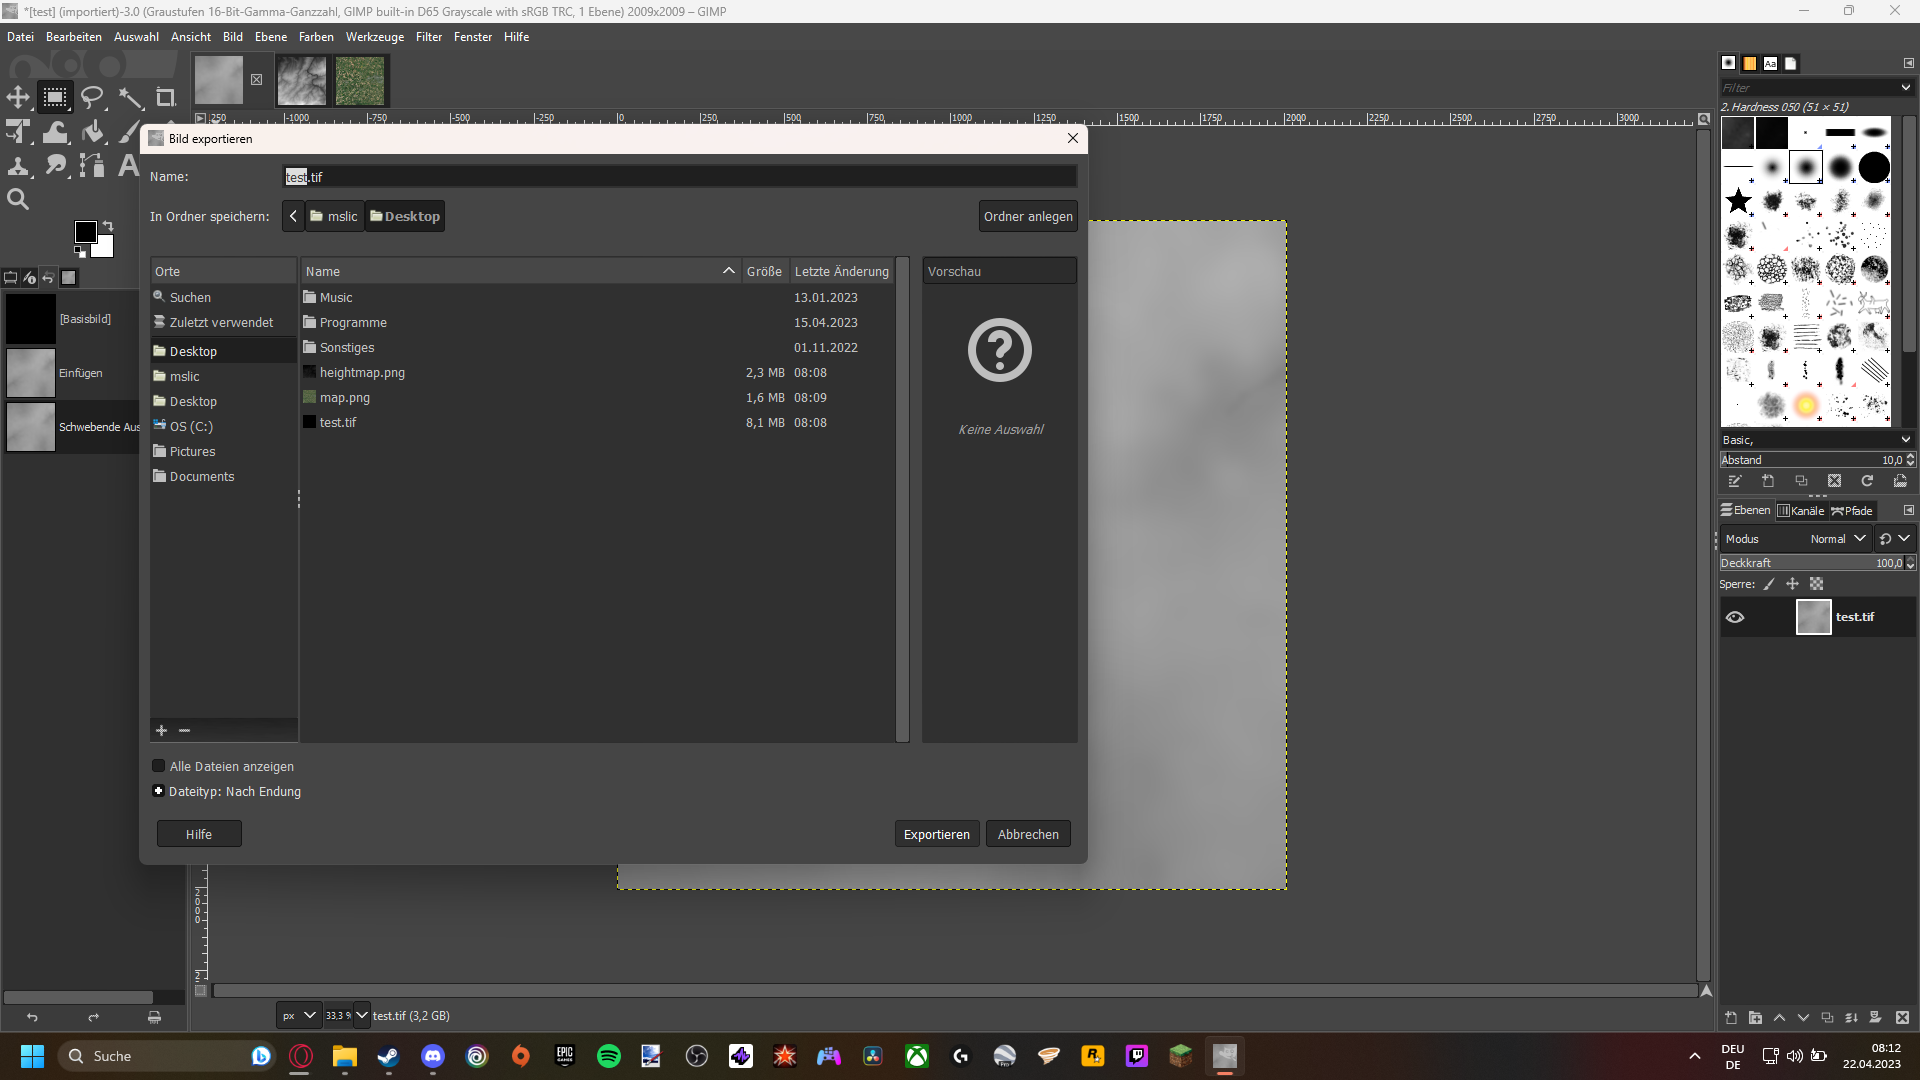
Task: Select the Bucket Fill tool
Action: pyautogui.click(x=93, y=132)
